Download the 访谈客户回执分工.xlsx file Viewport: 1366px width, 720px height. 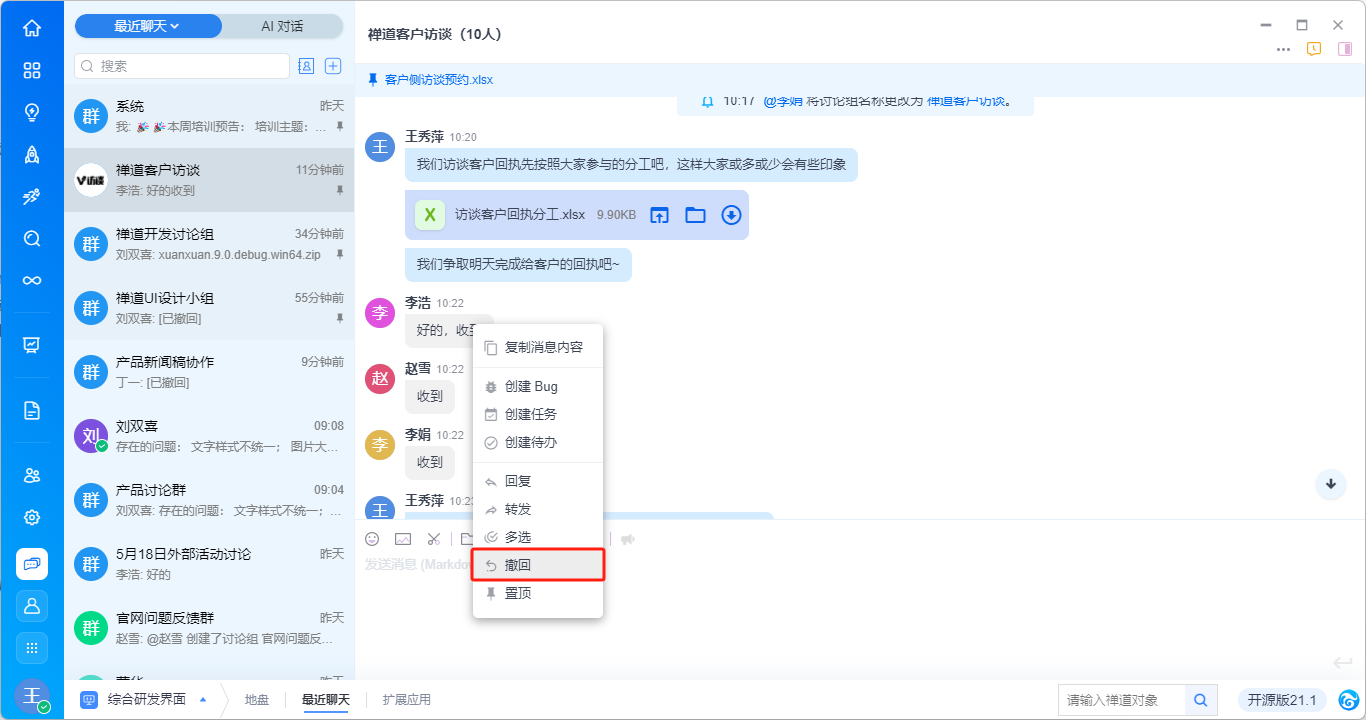tap(731, 215)
